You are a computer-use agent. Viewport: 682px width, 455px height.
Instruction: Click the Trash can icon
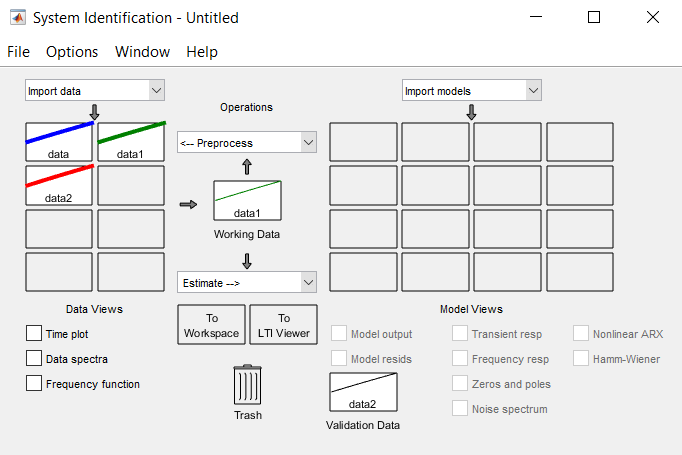tap(247, 385)
